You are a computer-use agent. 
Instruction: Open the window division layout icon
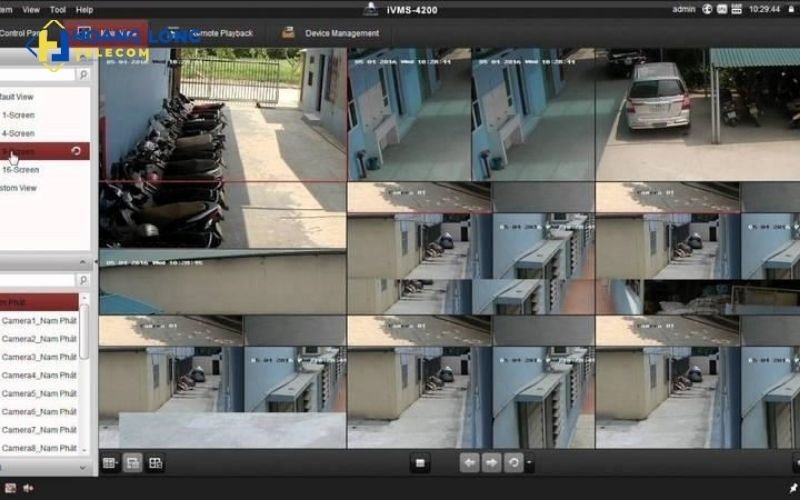110,463
